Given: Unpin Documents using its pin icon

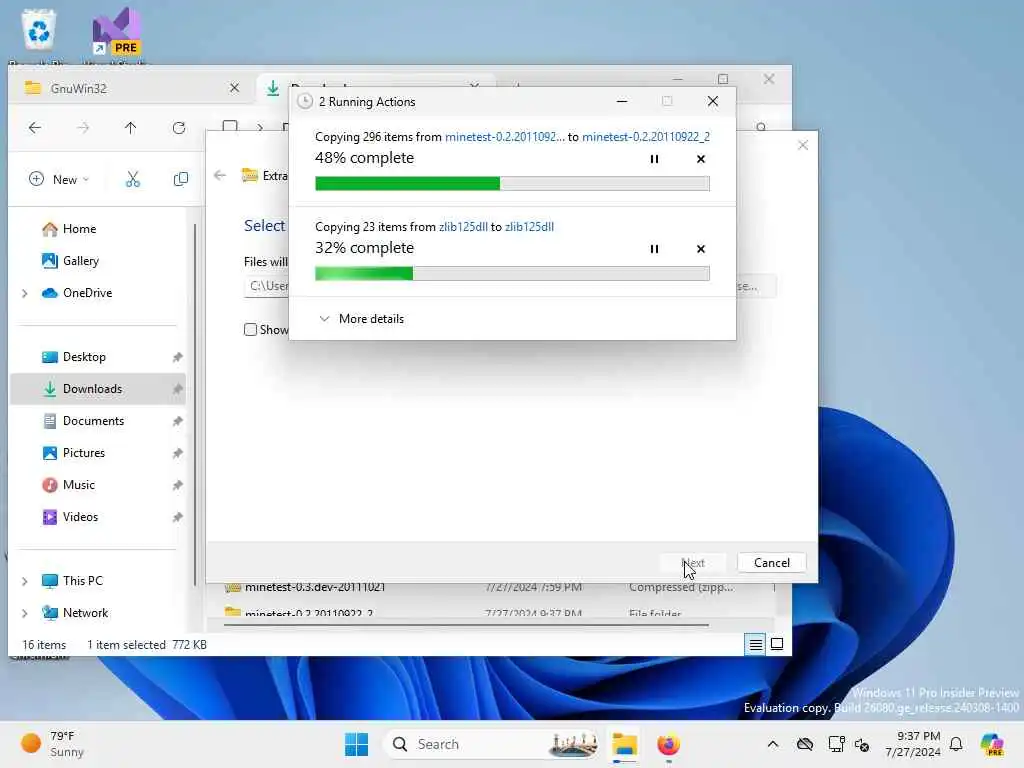Looking at the screenshot, I should 177,421.
